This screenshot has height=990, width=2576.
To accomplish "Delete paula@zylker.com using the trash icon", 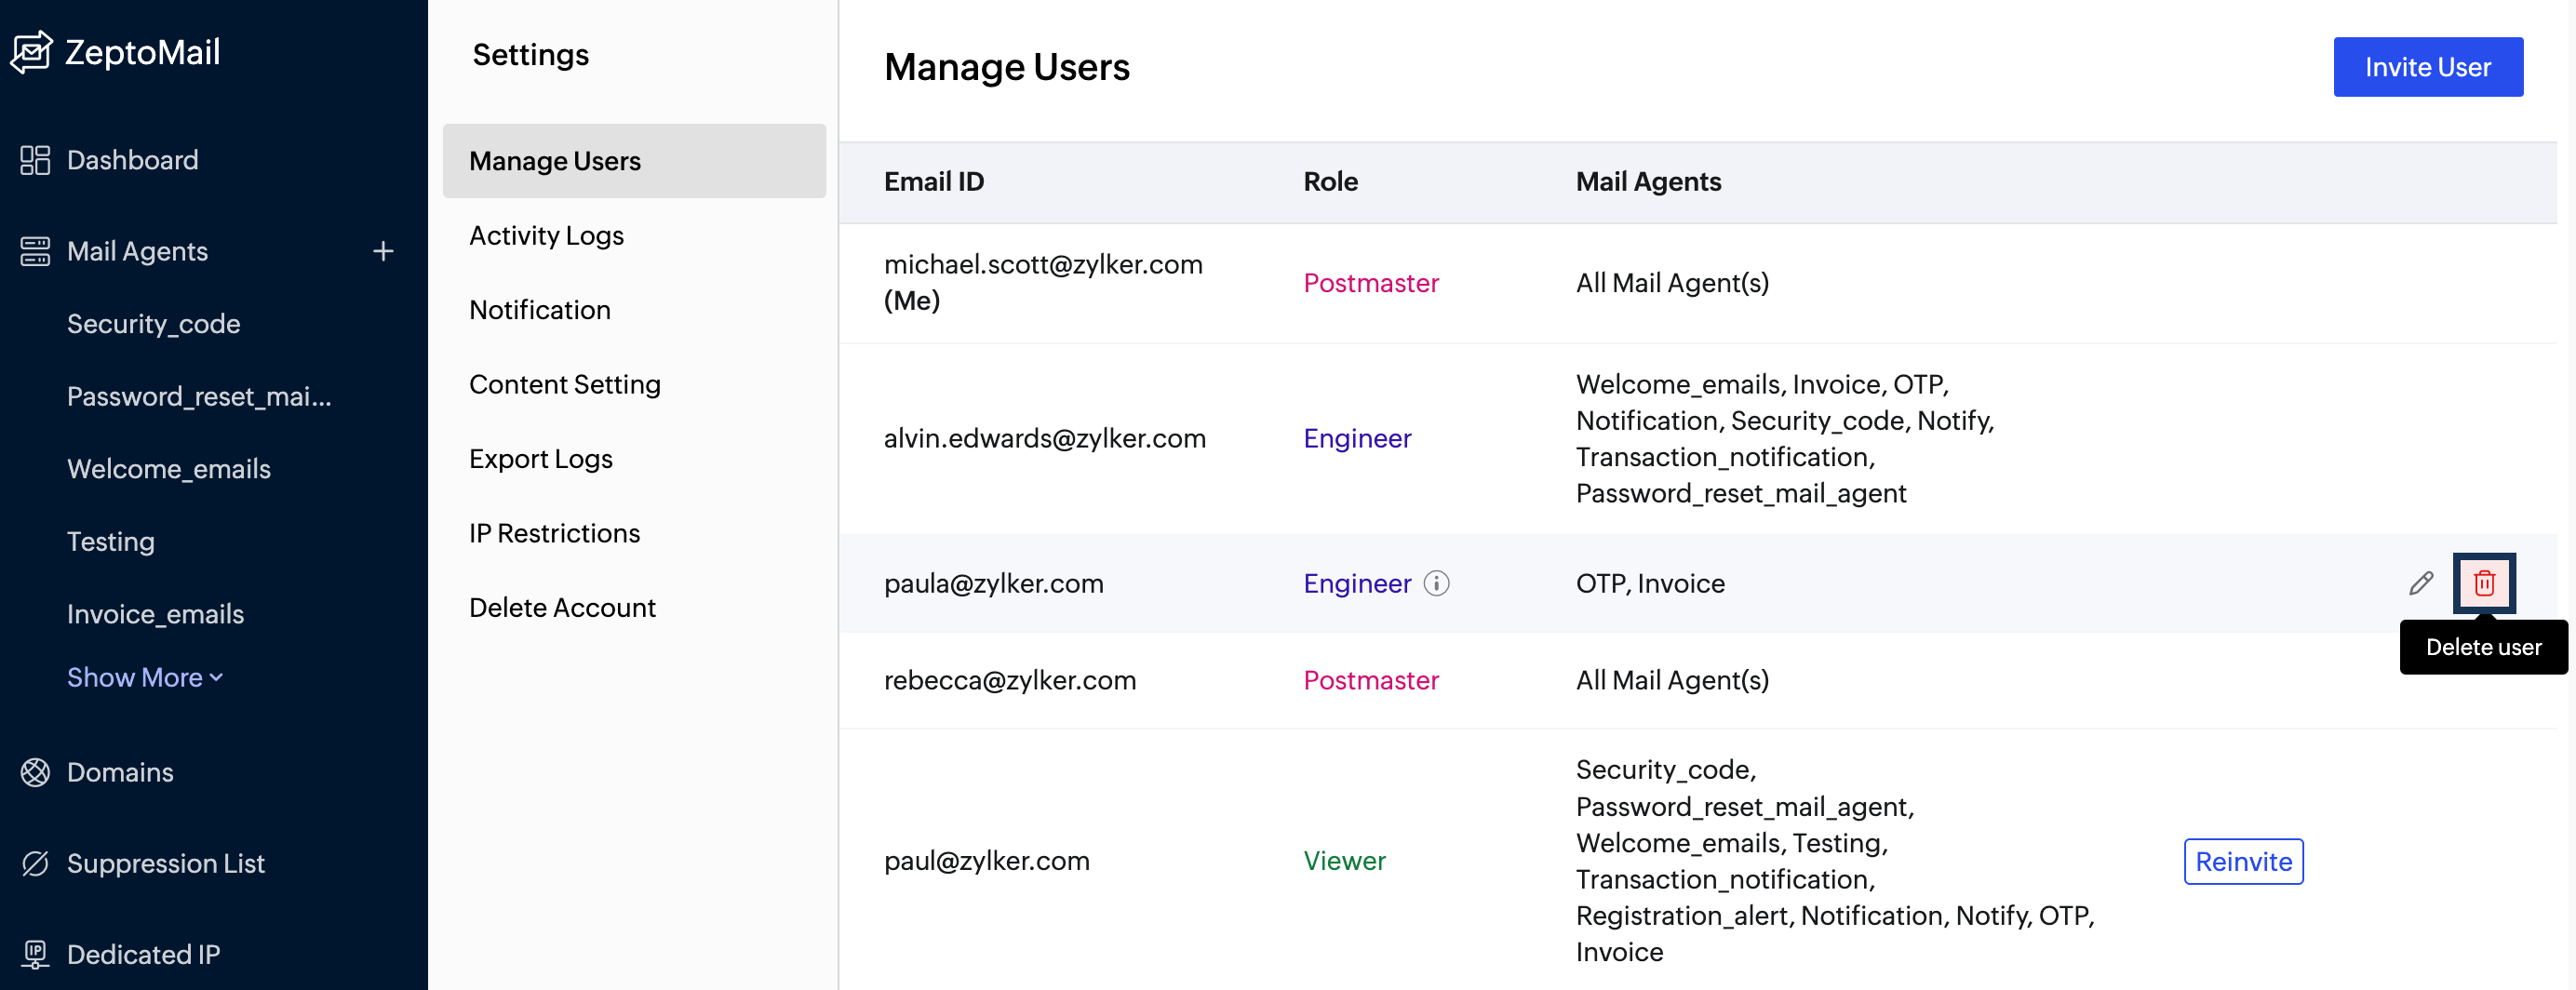I will coord(2484,583).
